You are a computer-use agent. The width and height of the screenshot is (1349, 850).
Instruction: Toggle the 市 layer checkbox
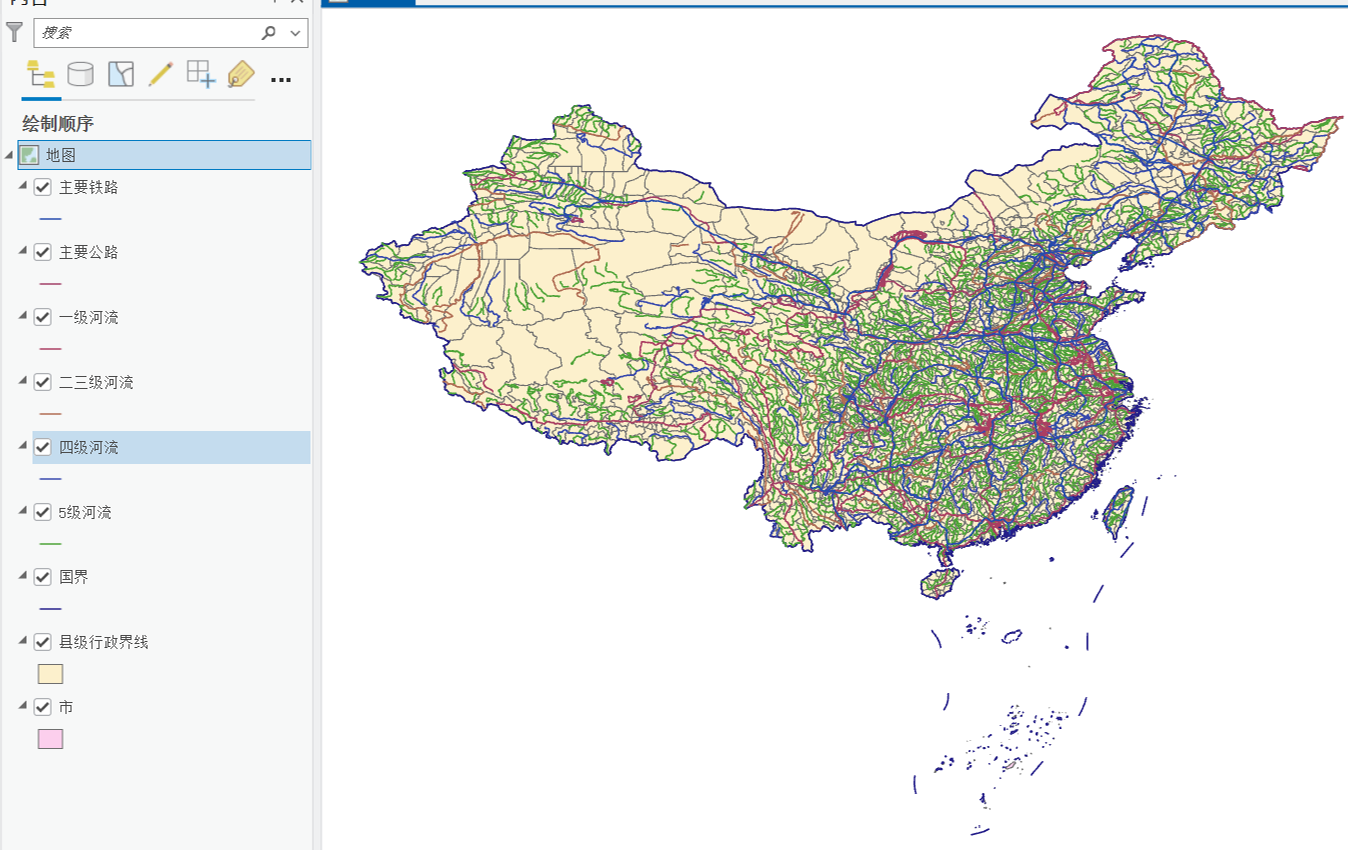(42, 707)
